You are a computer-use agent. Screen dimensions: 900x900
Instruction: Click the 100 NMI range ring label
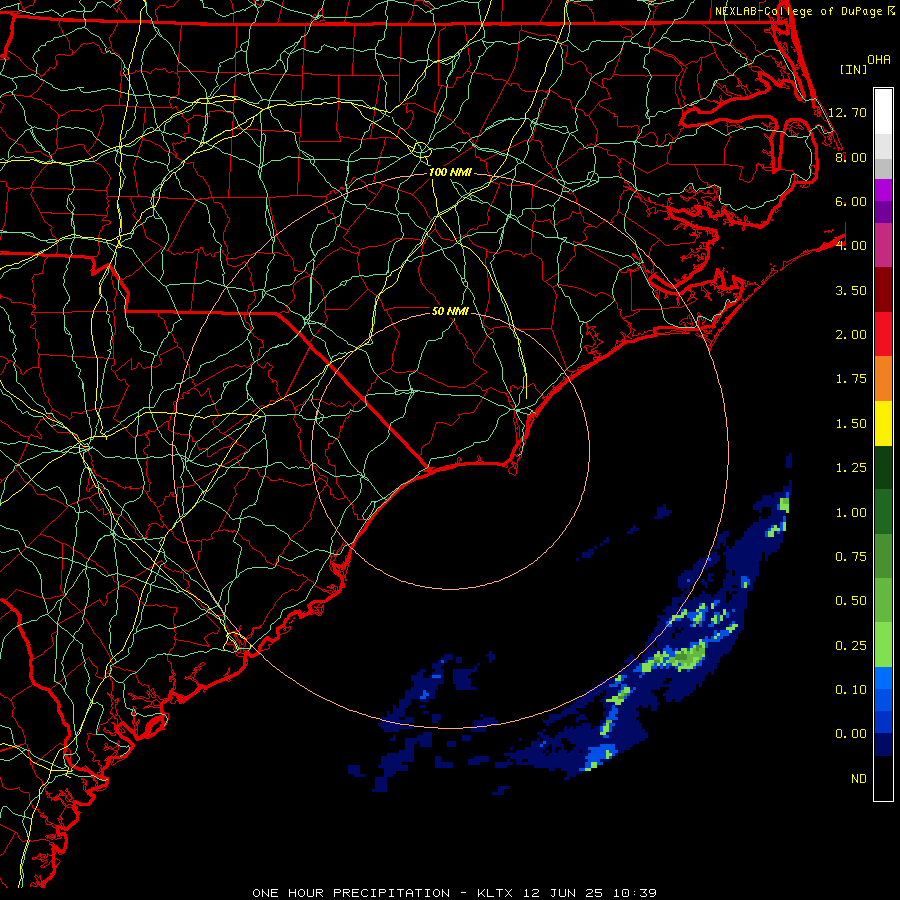point(450,172)
